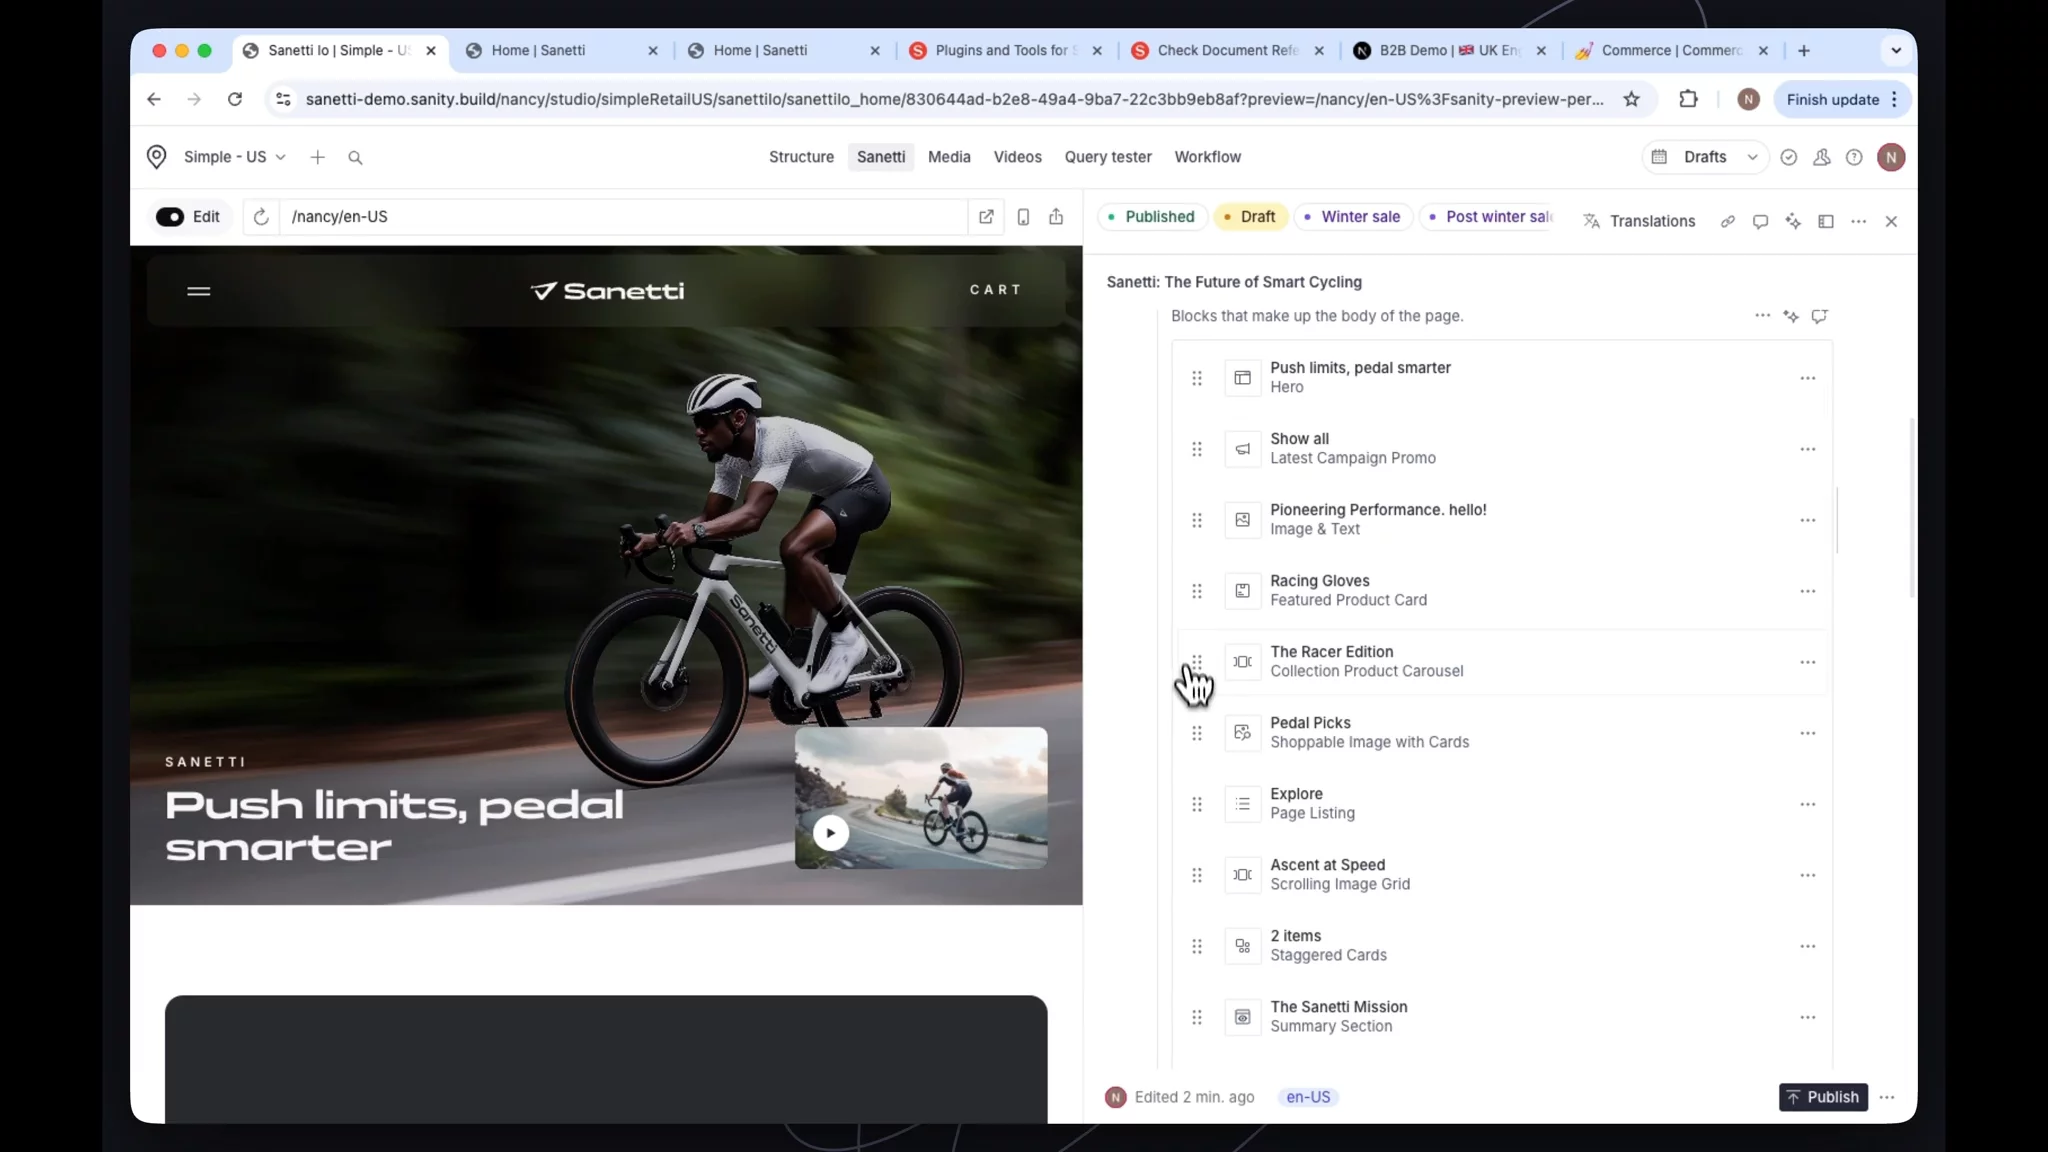Screen dimensions: 2048x1152
Task: Open the tasks checkmark icon
Action: pyautogui.click(x=1789, y=157)
